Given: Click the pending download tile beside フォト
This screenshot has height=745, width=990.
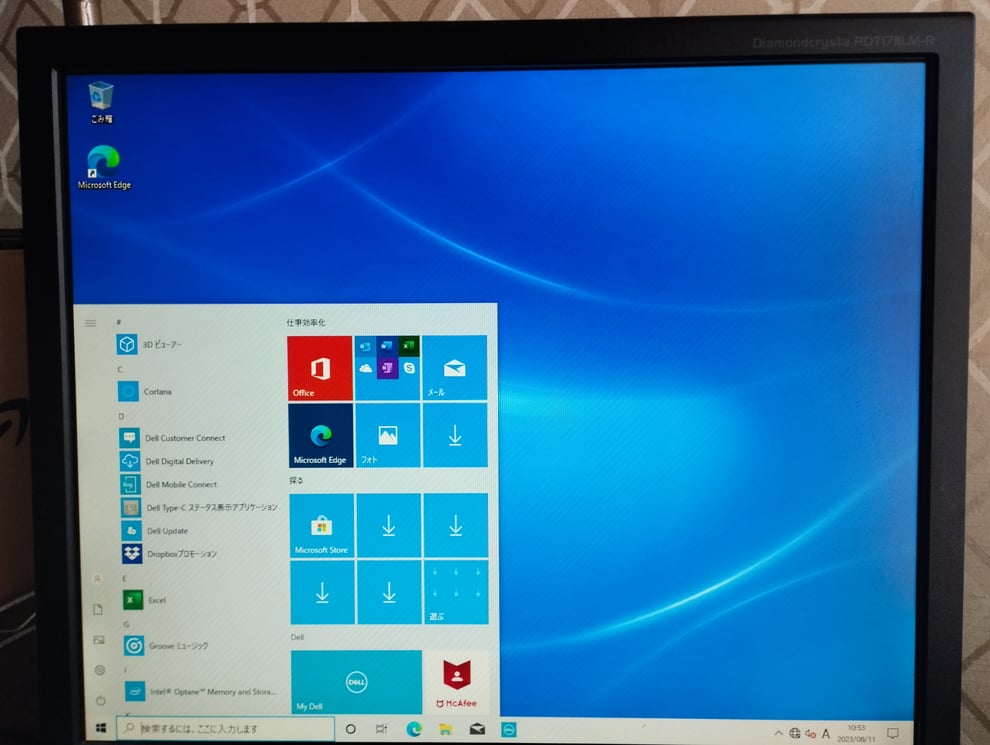Looking at the screenshot, I should (455, 436).
